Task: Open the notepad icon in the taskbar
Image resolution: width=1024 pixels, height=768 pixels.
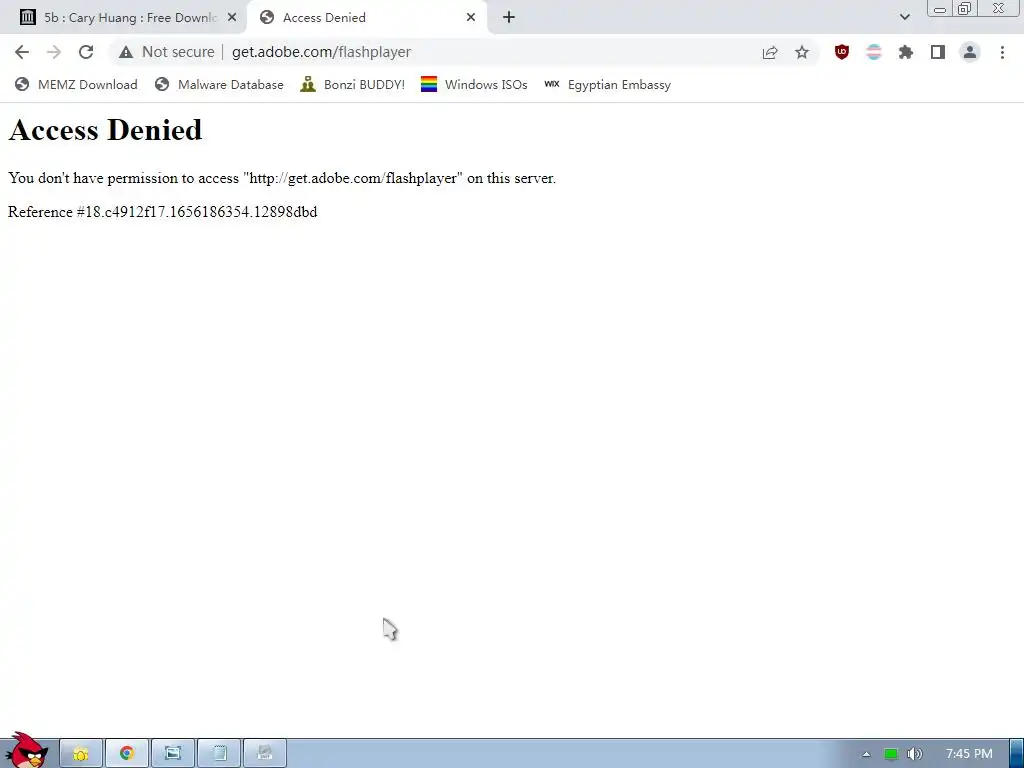Action: point(219,754)
